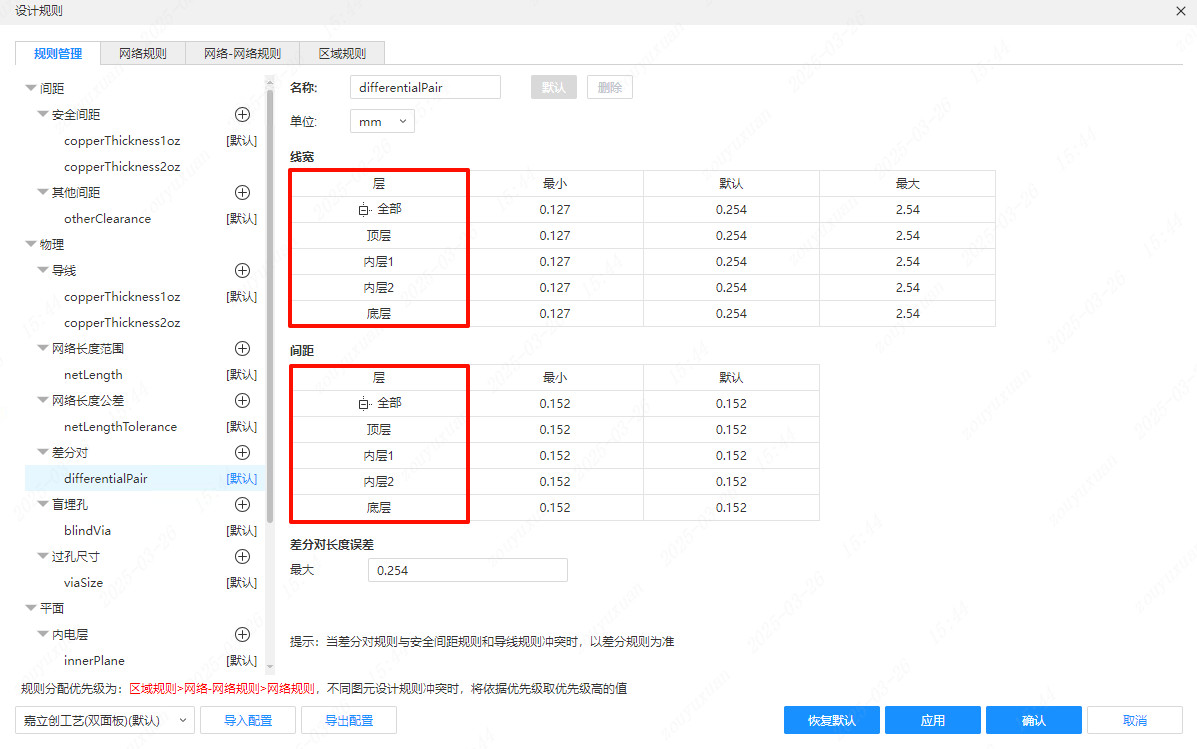Click the 恢复默认 button
The image size is (1197, 749).
[x=831, y=719]
